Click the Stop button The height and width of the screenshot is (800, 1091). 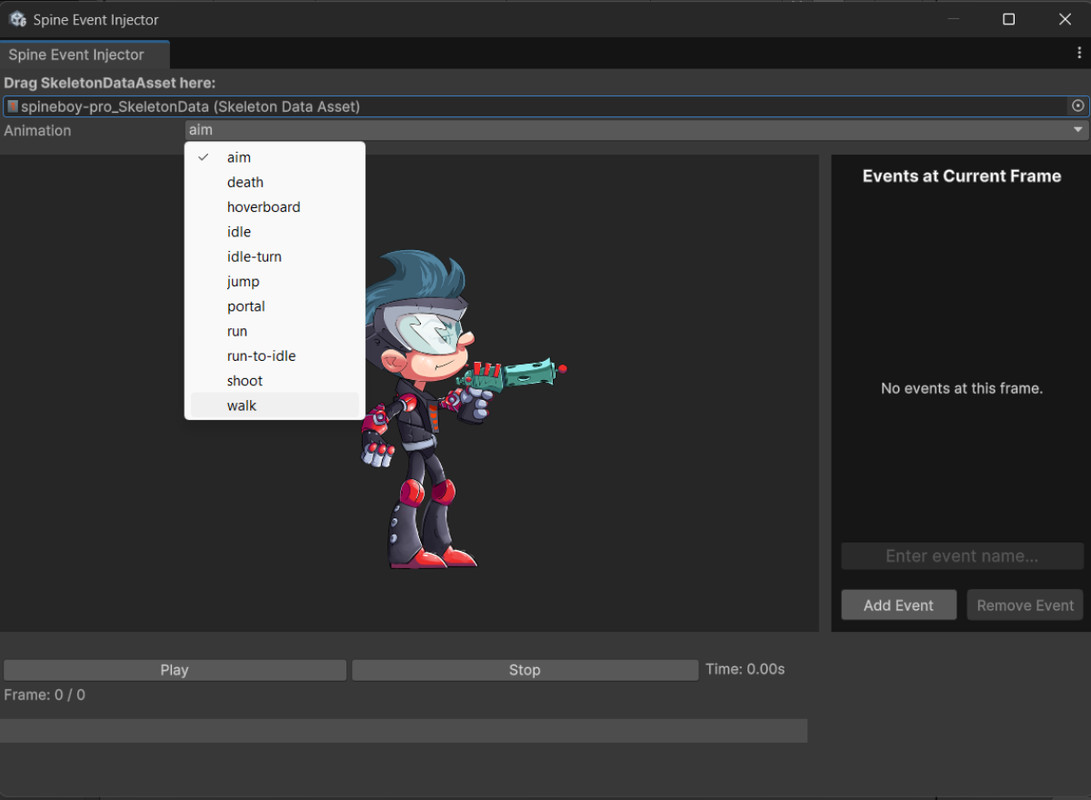coord(525,670)
